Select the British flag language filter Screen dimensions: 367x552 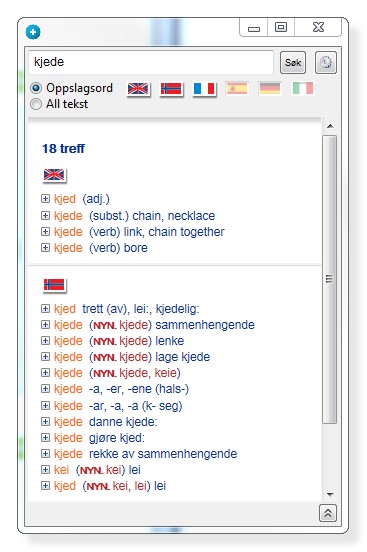coord(138,89)
